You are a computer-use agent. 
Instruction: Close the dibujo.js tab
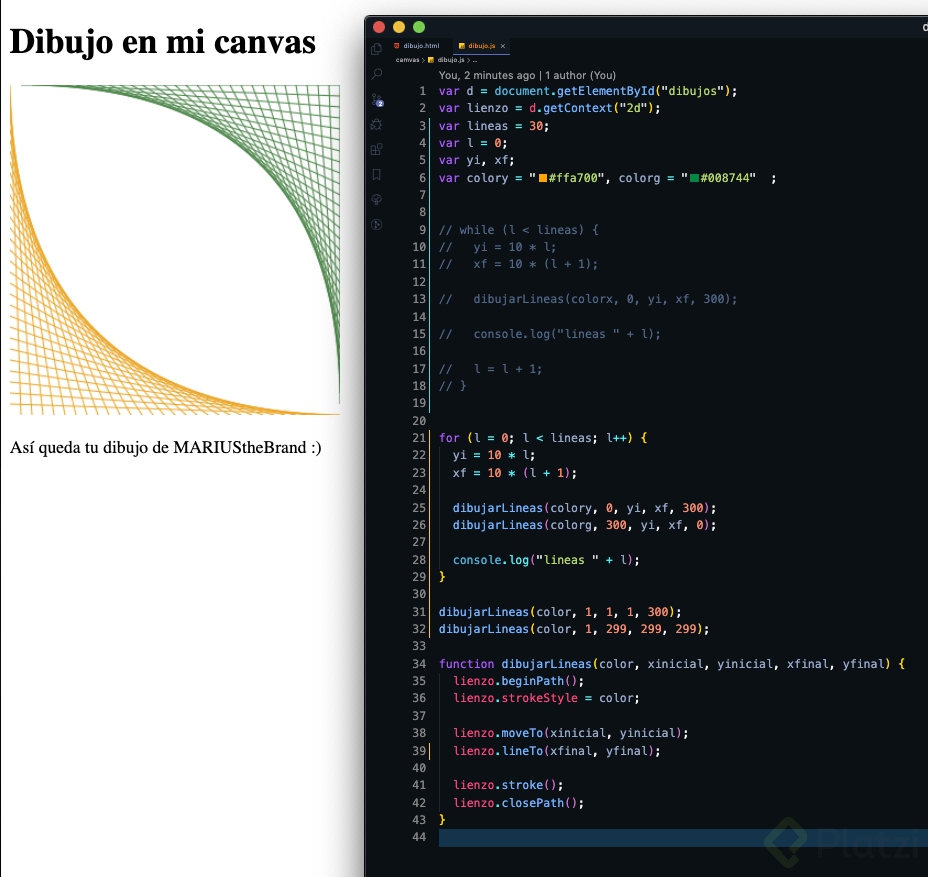coord(503,46)
